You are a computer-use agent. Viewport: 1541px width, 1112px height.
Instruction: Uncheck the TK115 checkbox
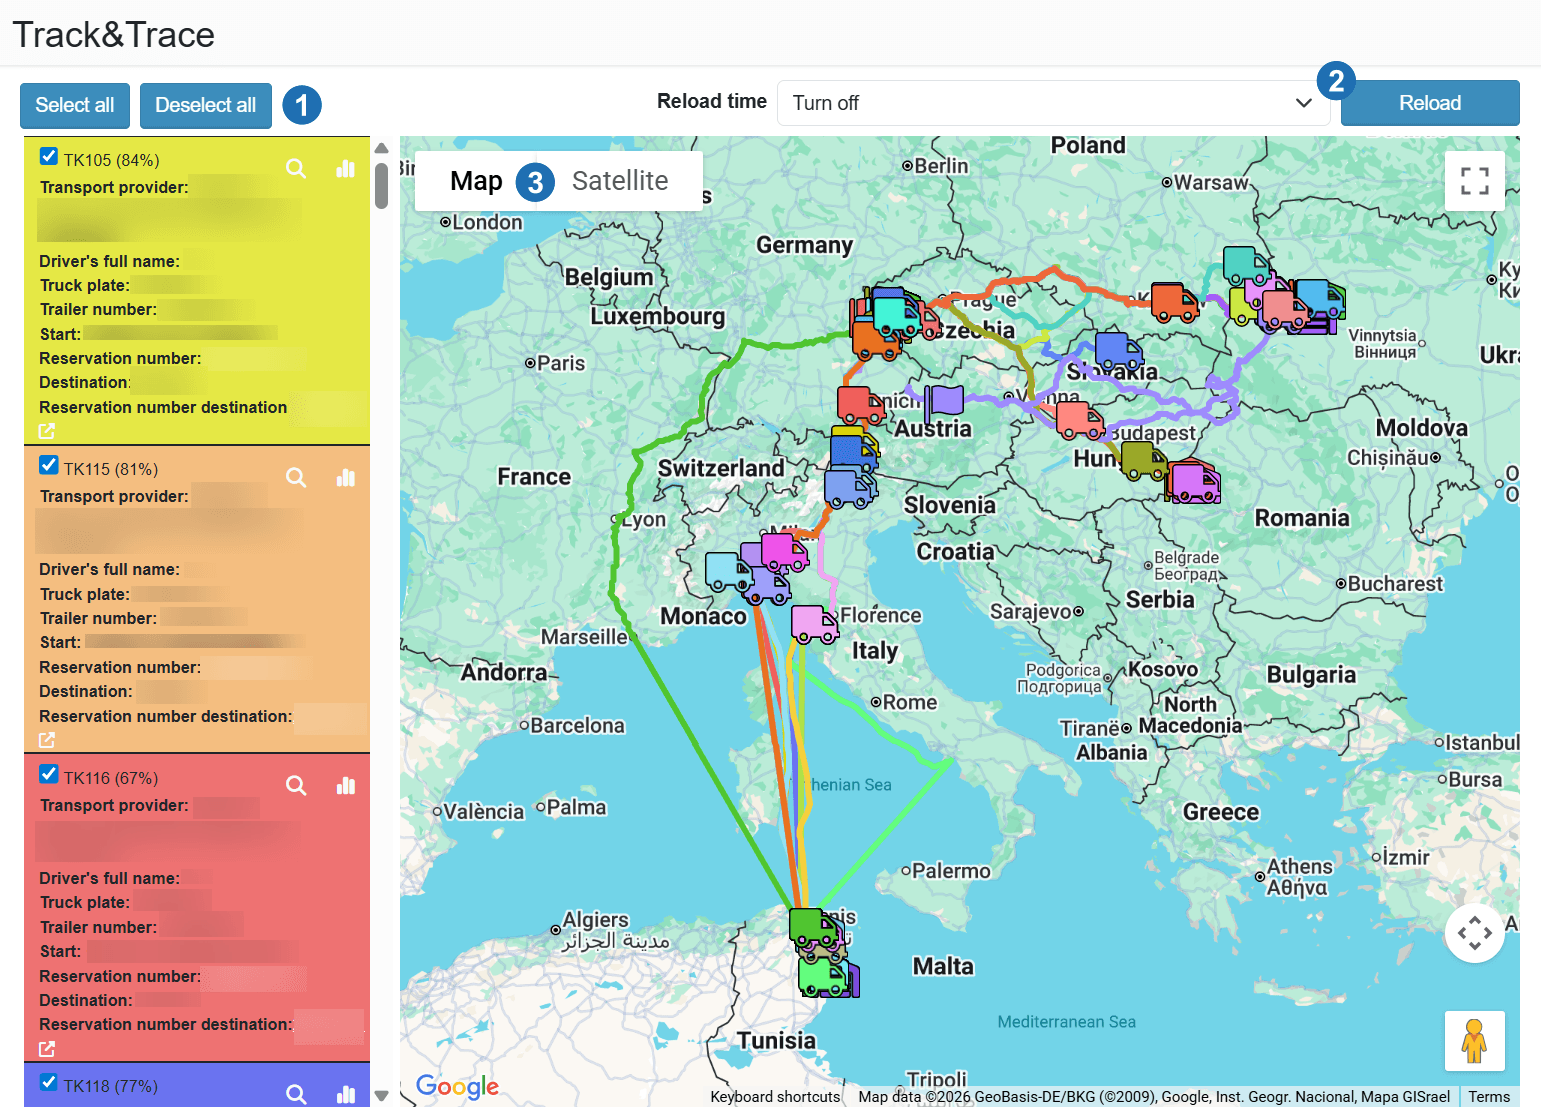point(49,465)
